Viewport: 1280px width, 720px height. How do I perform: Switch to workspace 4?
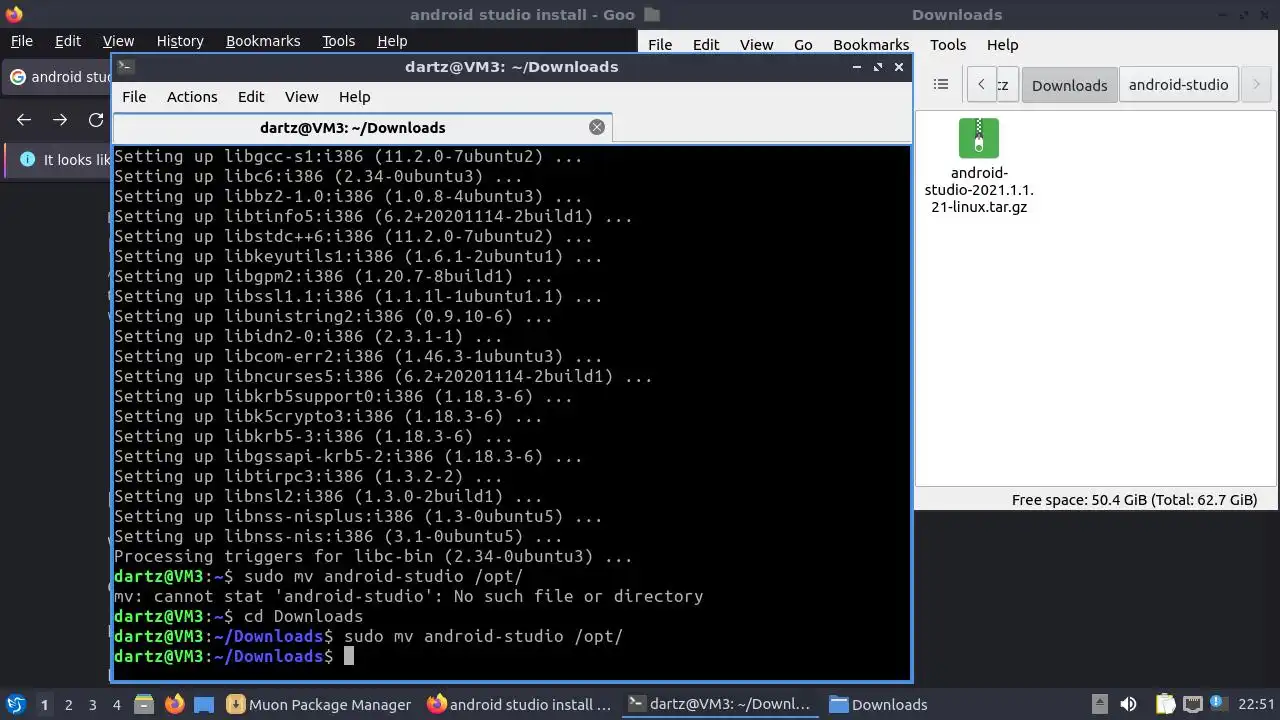[x=116, y=705]
